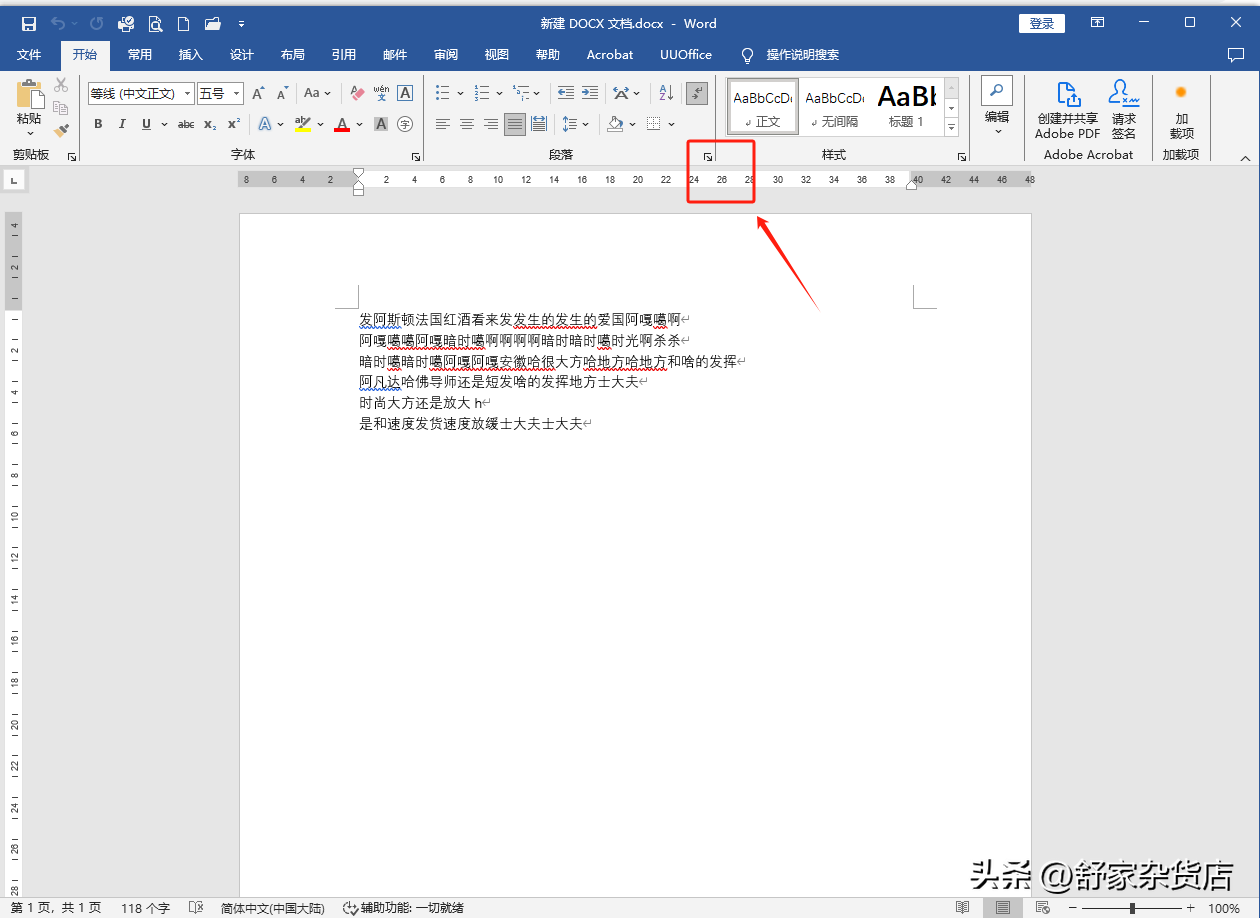Click the Create and Share Adobe PDF icon
This screenshot has width=1260, height=918.
(x=1067, y=111)
